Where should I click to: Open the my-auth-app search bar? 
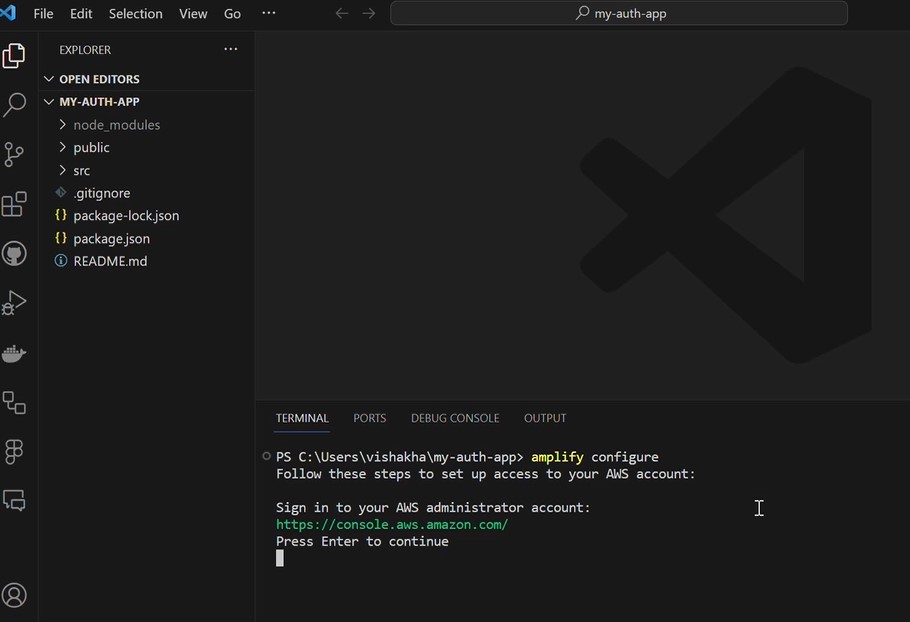click(x=618, y=13)
